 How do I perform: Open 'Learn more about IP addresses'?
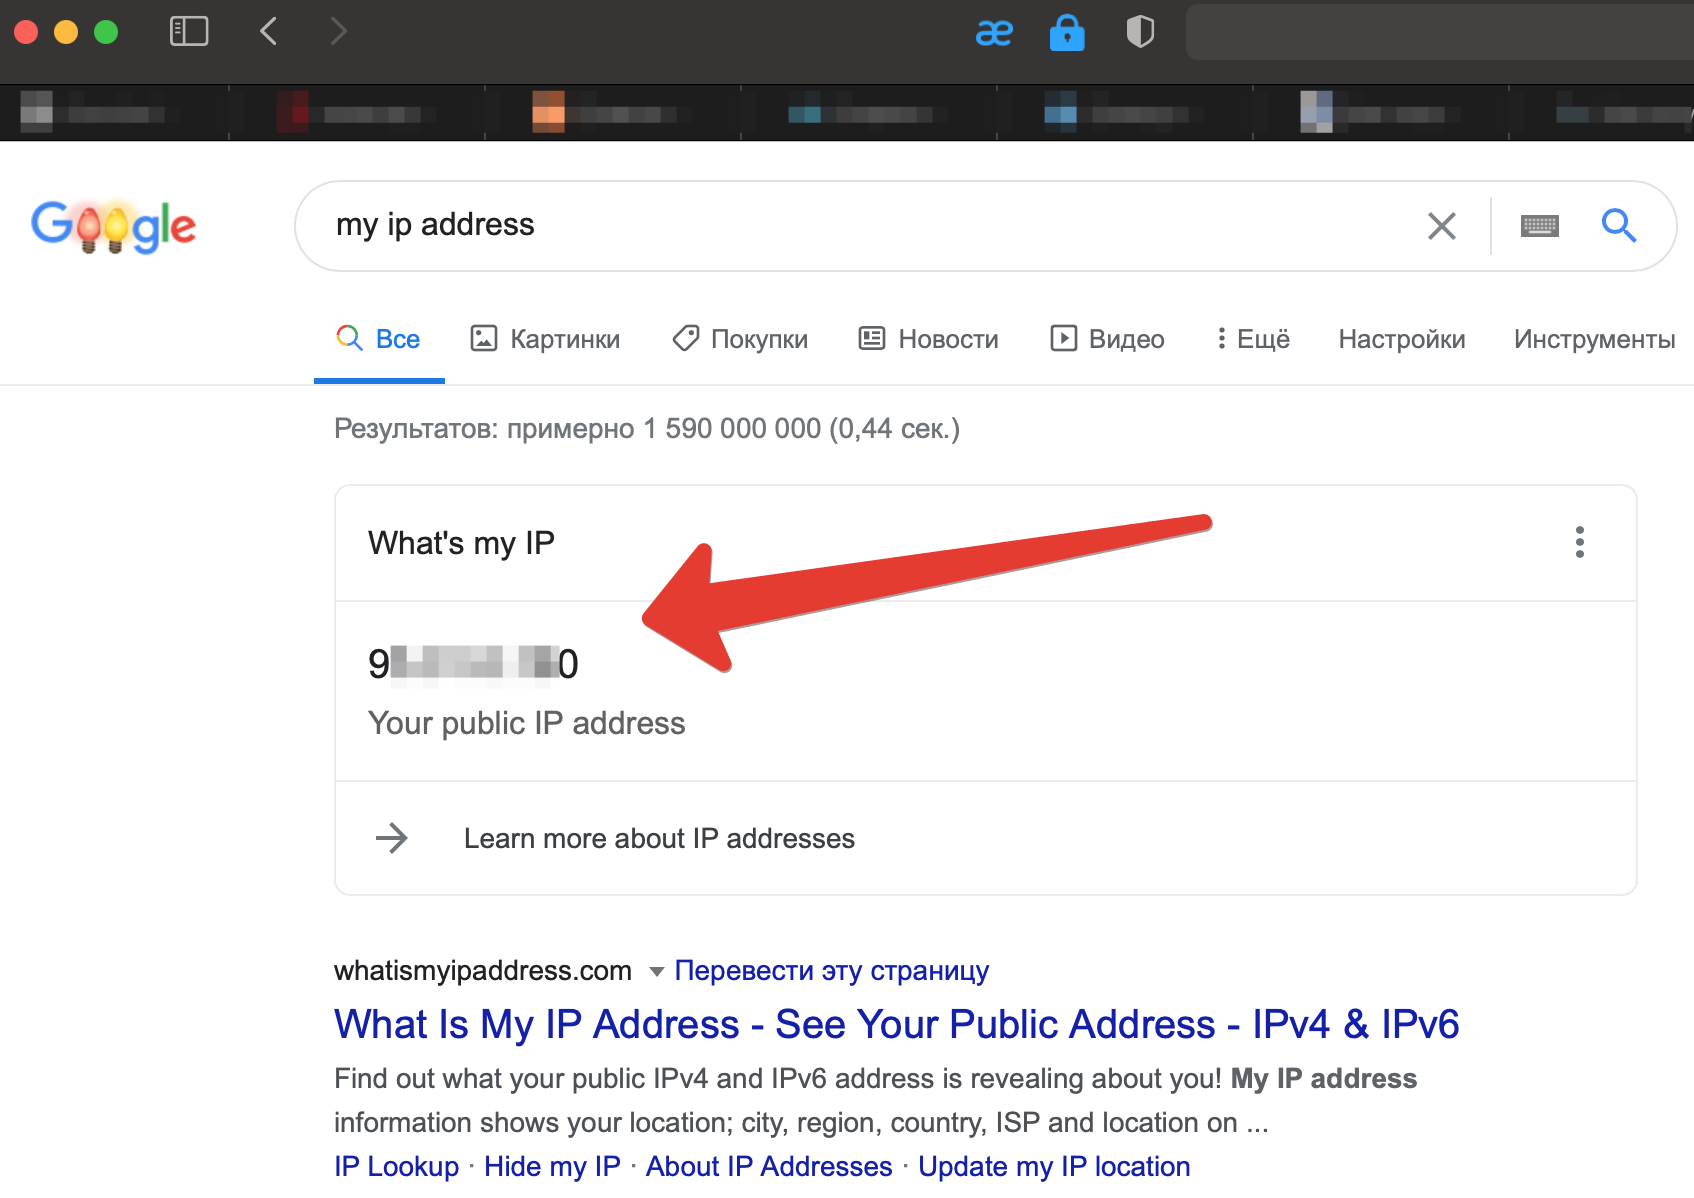[x=659, y=838]
